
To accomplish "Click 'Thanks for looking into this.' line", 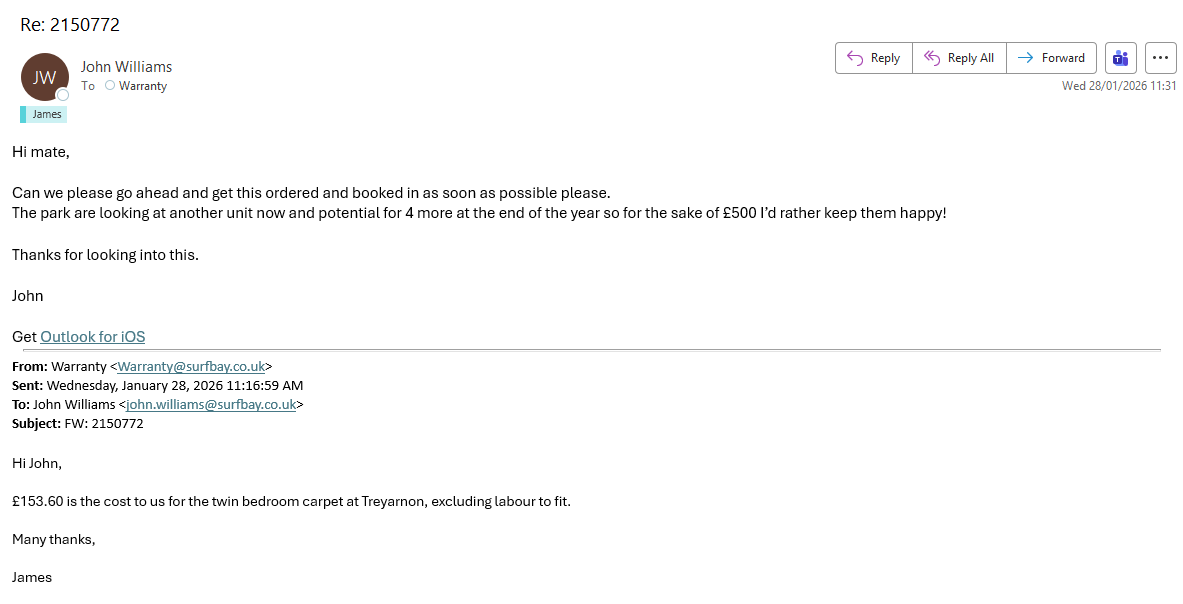I will tap(105, 255).
